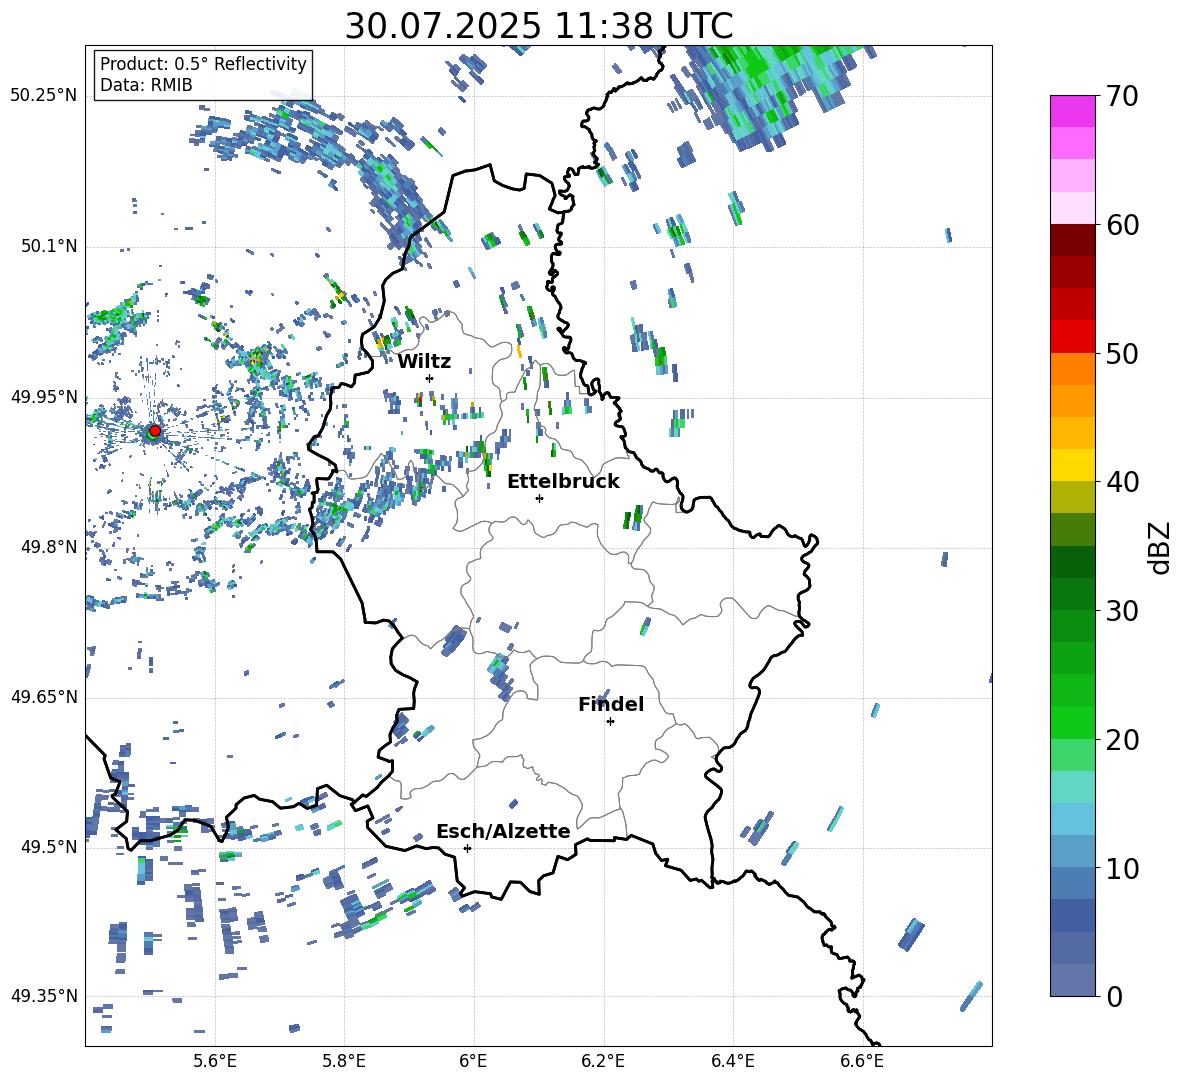Viewport: 1184px width, 1081px height.
Task: Click the orange colorbar segment just below 50
Action: 1072,368
